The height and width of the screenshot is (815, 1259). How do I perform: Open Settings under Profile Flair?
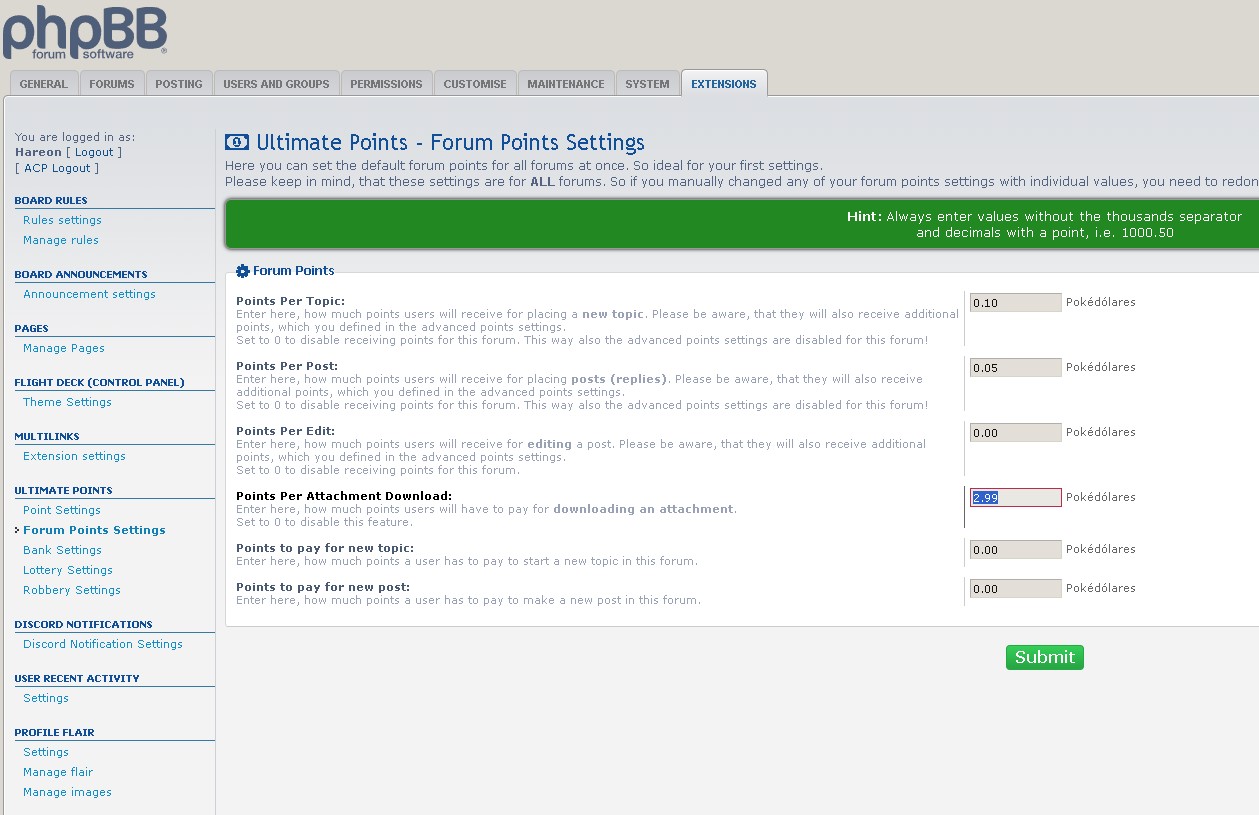pyautogui.click(x=46, y=752)
